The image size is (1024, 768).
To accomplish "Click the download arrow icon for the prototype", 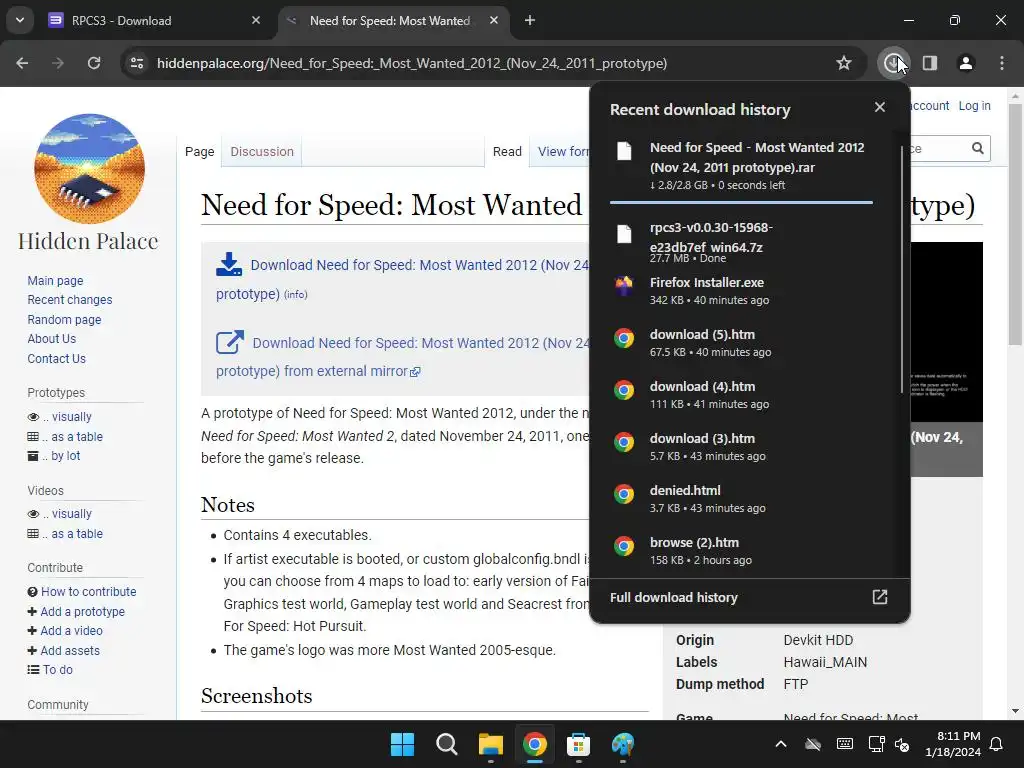I will click(x=229, y=264).
